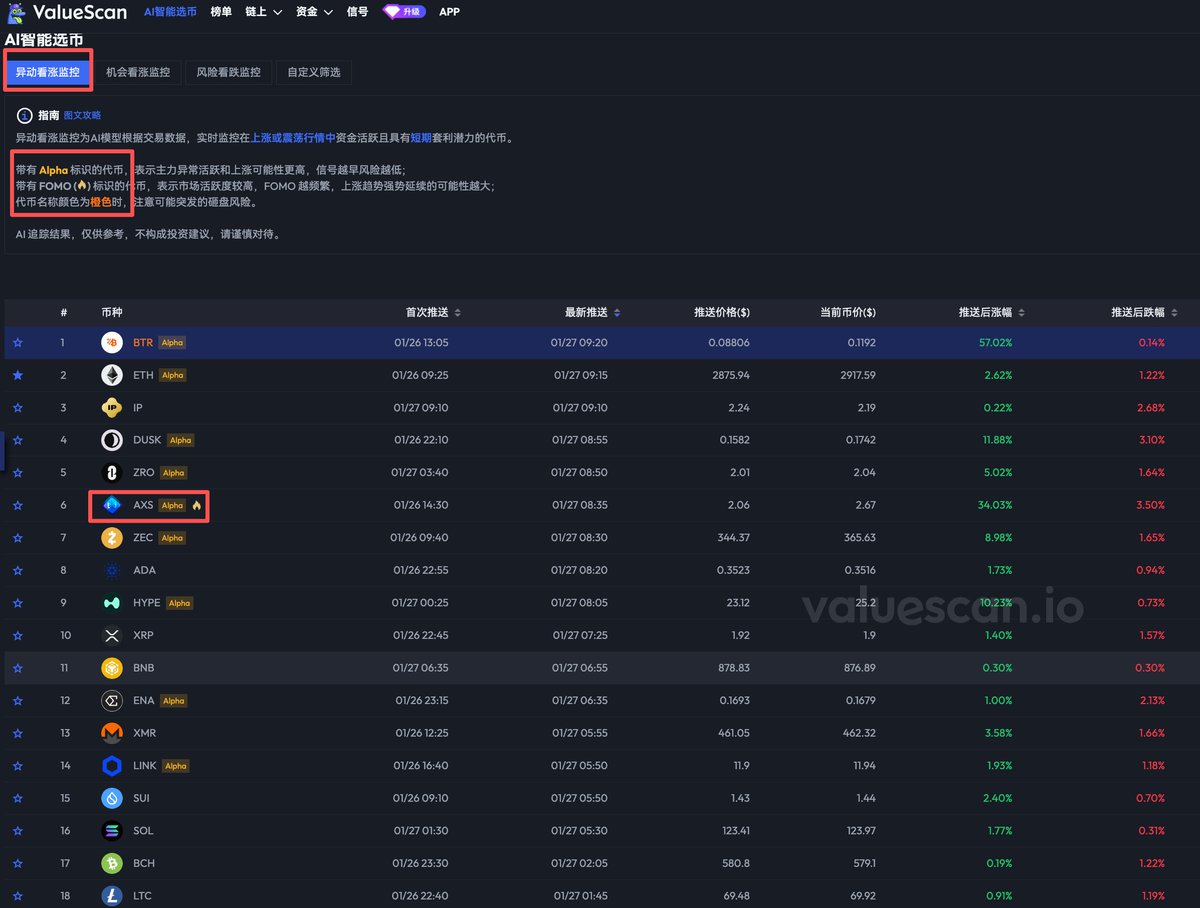The image size is (1200, 908).
Task: Click the LTC coin icon
Action: tap(112, 896)
